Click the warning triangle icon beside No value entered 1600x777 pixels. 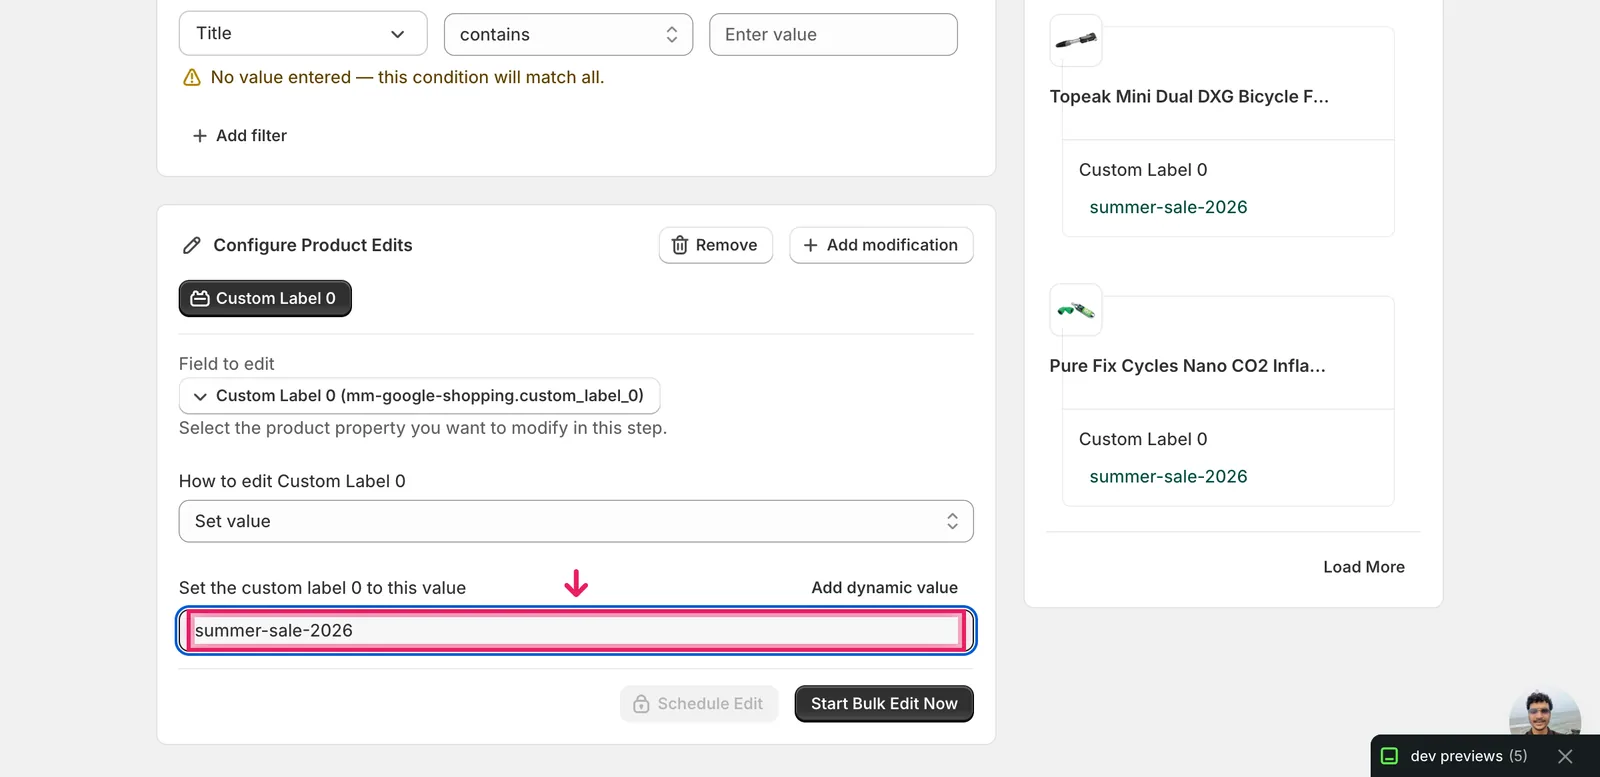click(x=192, y=78)
